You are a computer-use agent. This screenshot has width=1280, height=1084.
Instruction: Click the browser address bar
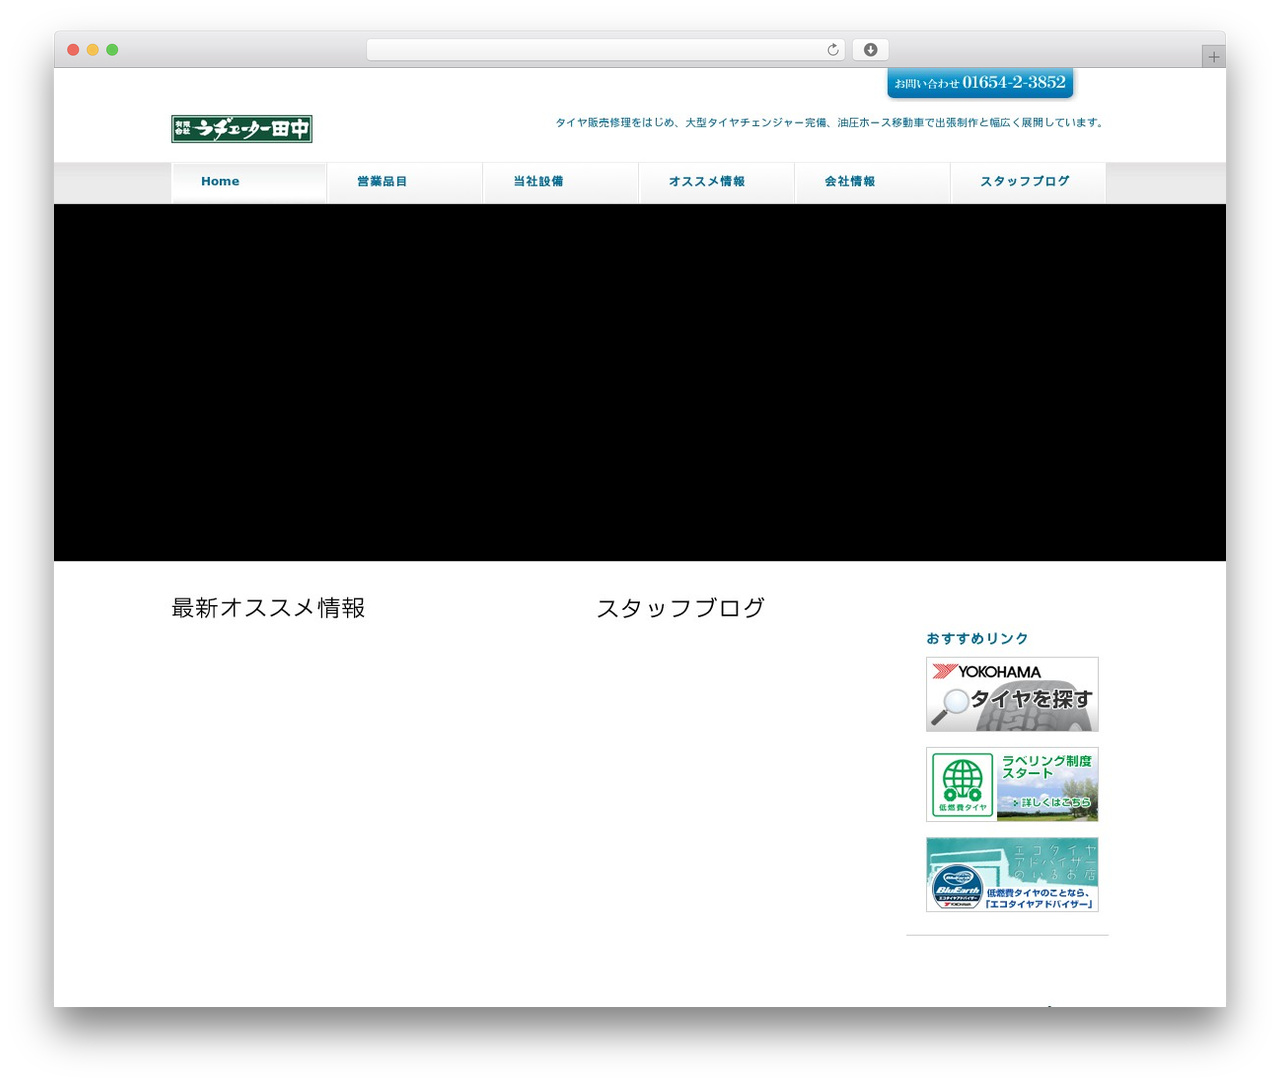tap(605, 50)
